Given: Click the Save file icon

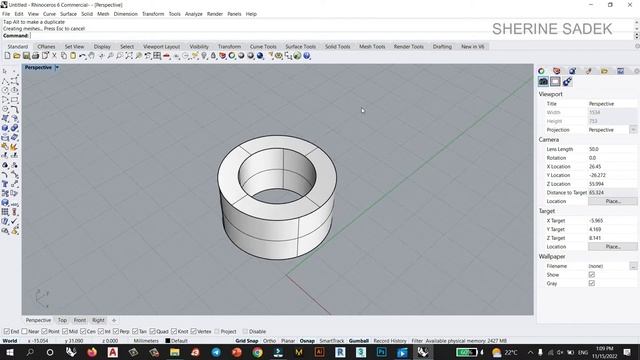Looking at the screenshot, I should 26,56.
